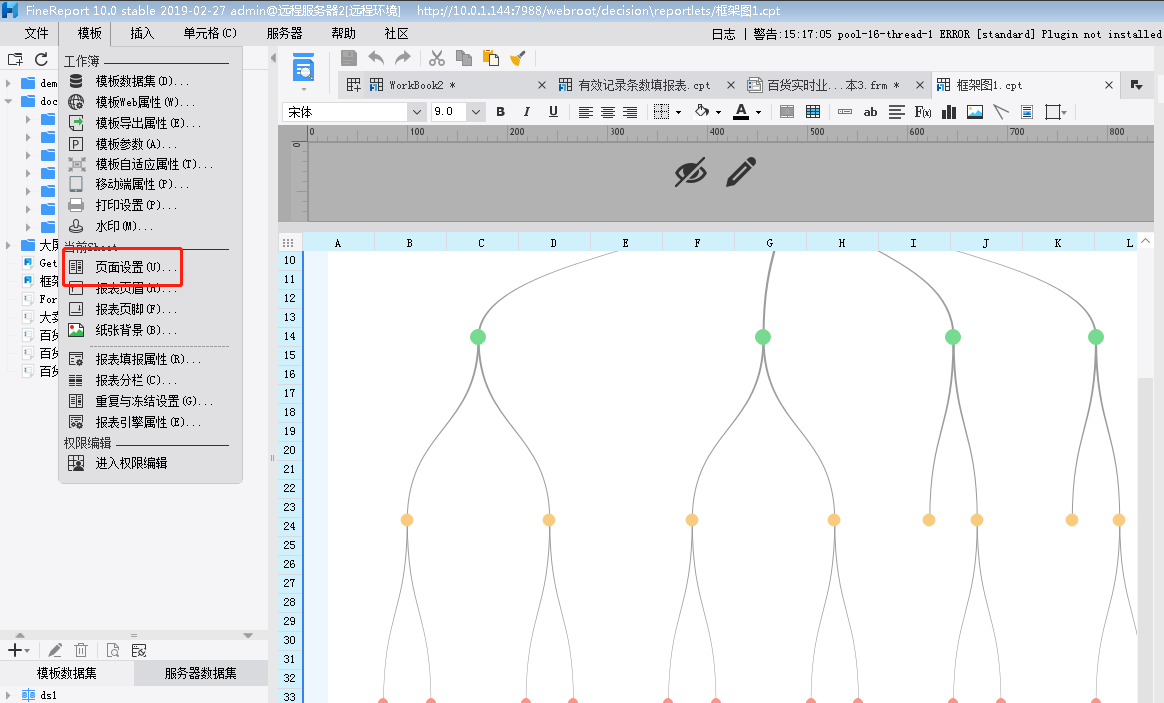Open the add dataset plus dropdown

(19, 650)
